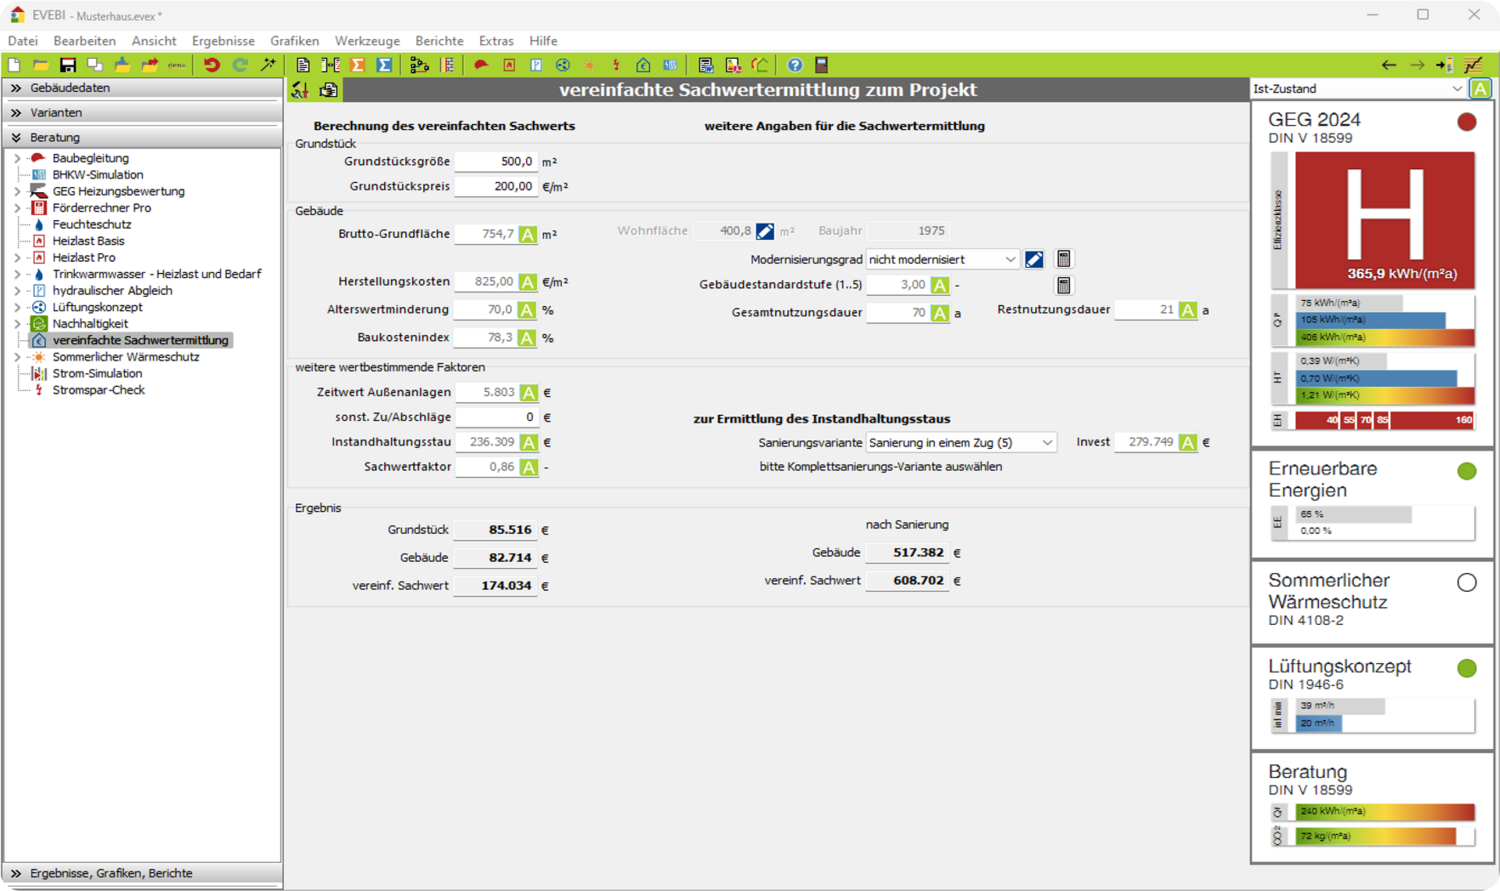The image size is (1500, 891).
Task: Click the line chart icon at top right
Action: click(1474, 65)
